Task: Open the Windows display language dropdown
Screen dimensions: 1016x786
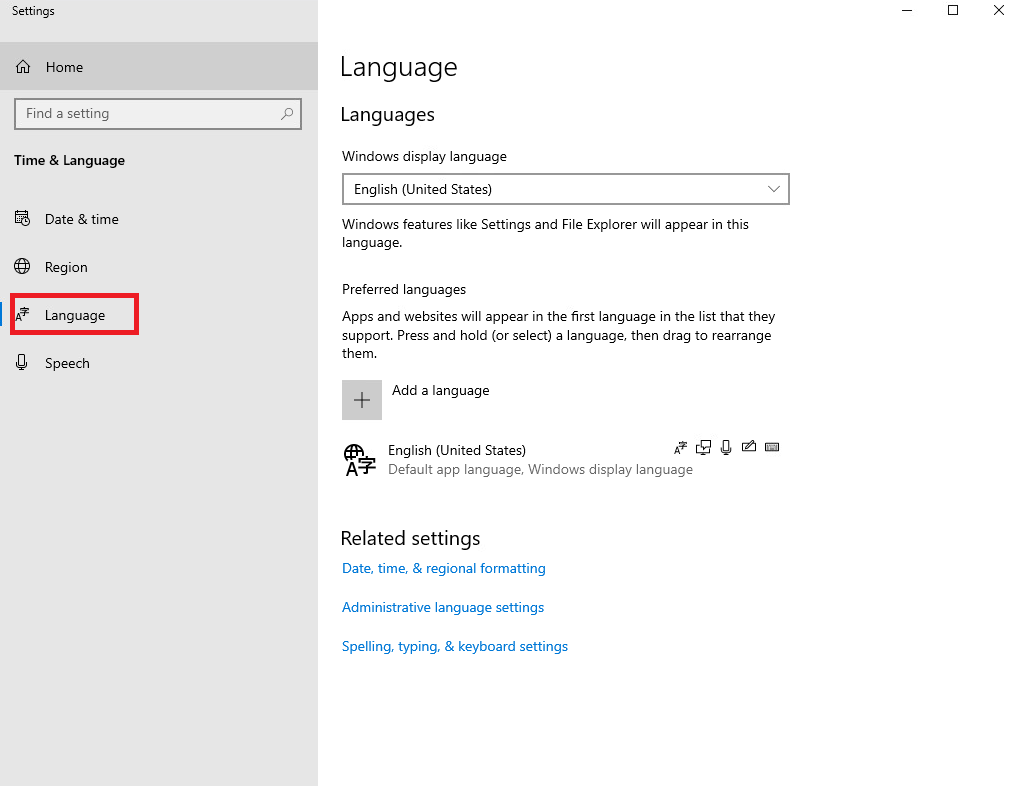Action: pos(565,189)
